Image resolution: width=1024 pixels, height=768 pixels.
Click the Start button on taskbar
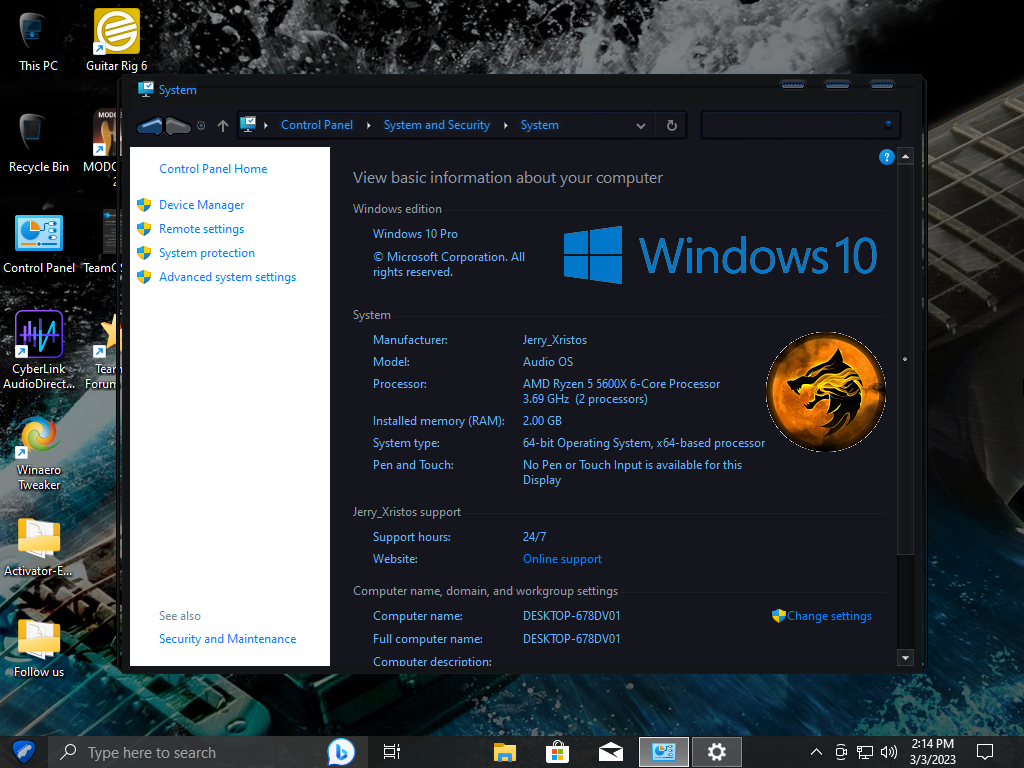[x=24, y=752]
